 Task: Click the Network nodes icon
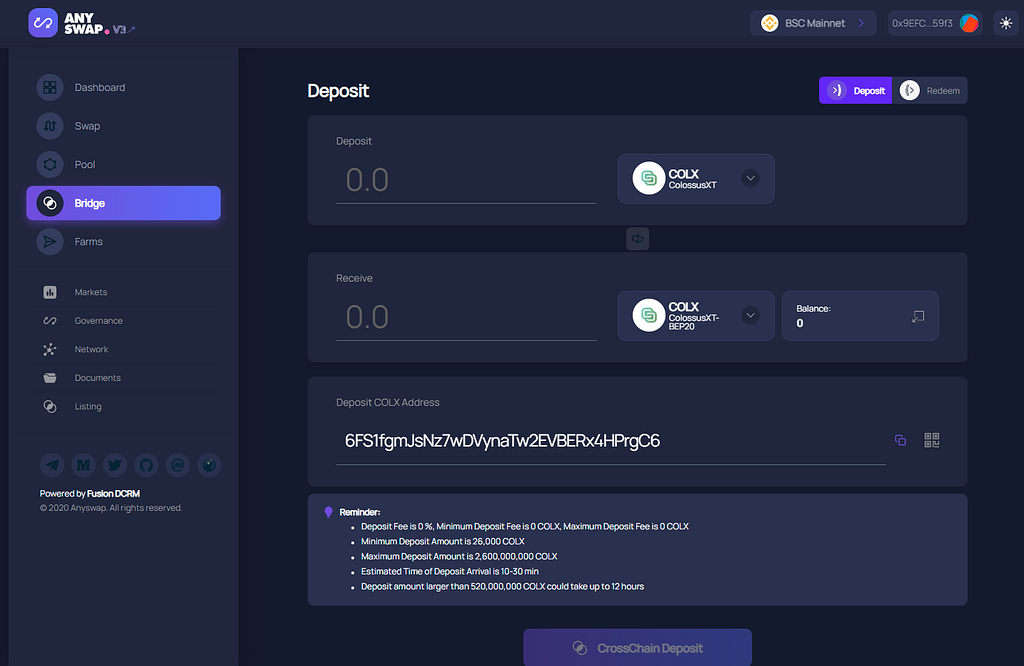(50, 349)
